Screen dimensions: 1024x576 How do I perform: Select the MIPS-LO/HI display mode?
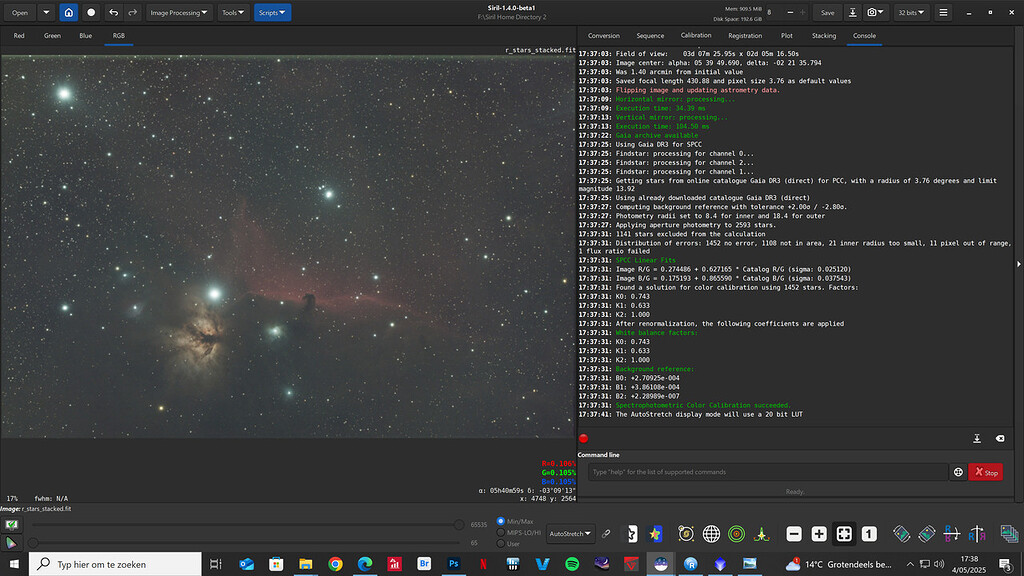click(x=503, y=532)
